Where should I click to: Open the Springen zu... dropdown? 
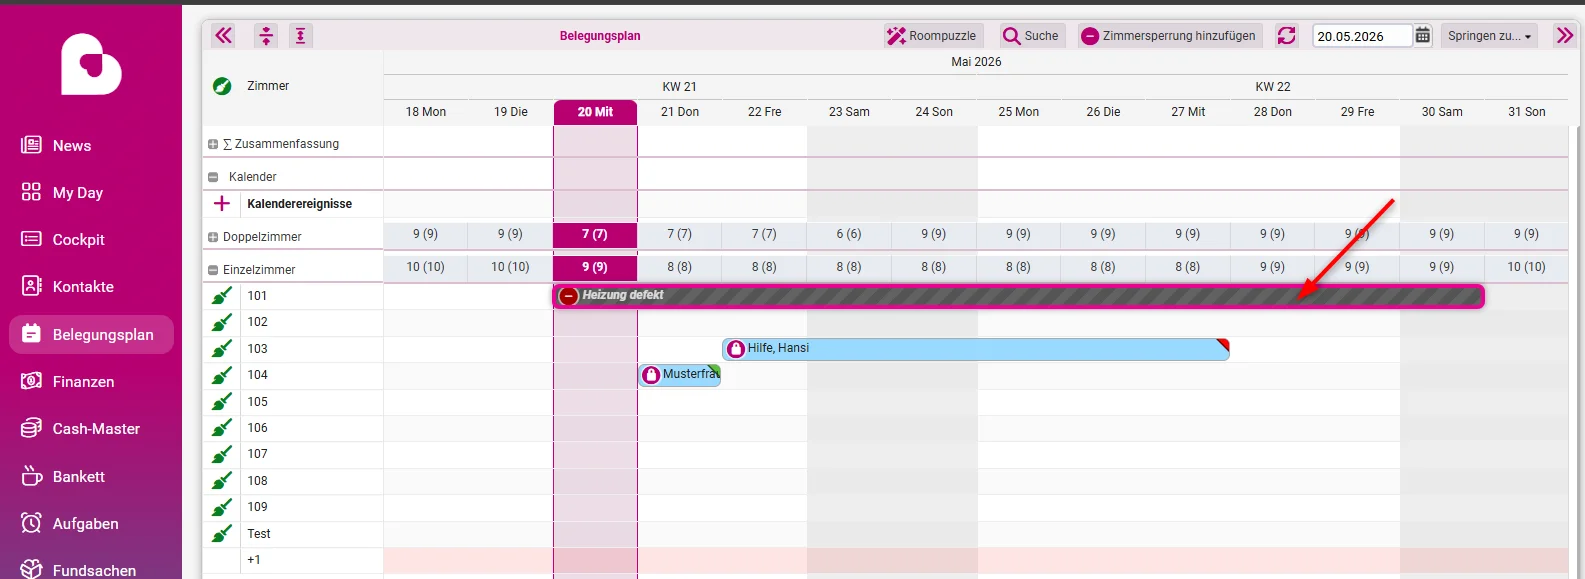tap(1489, 36)
